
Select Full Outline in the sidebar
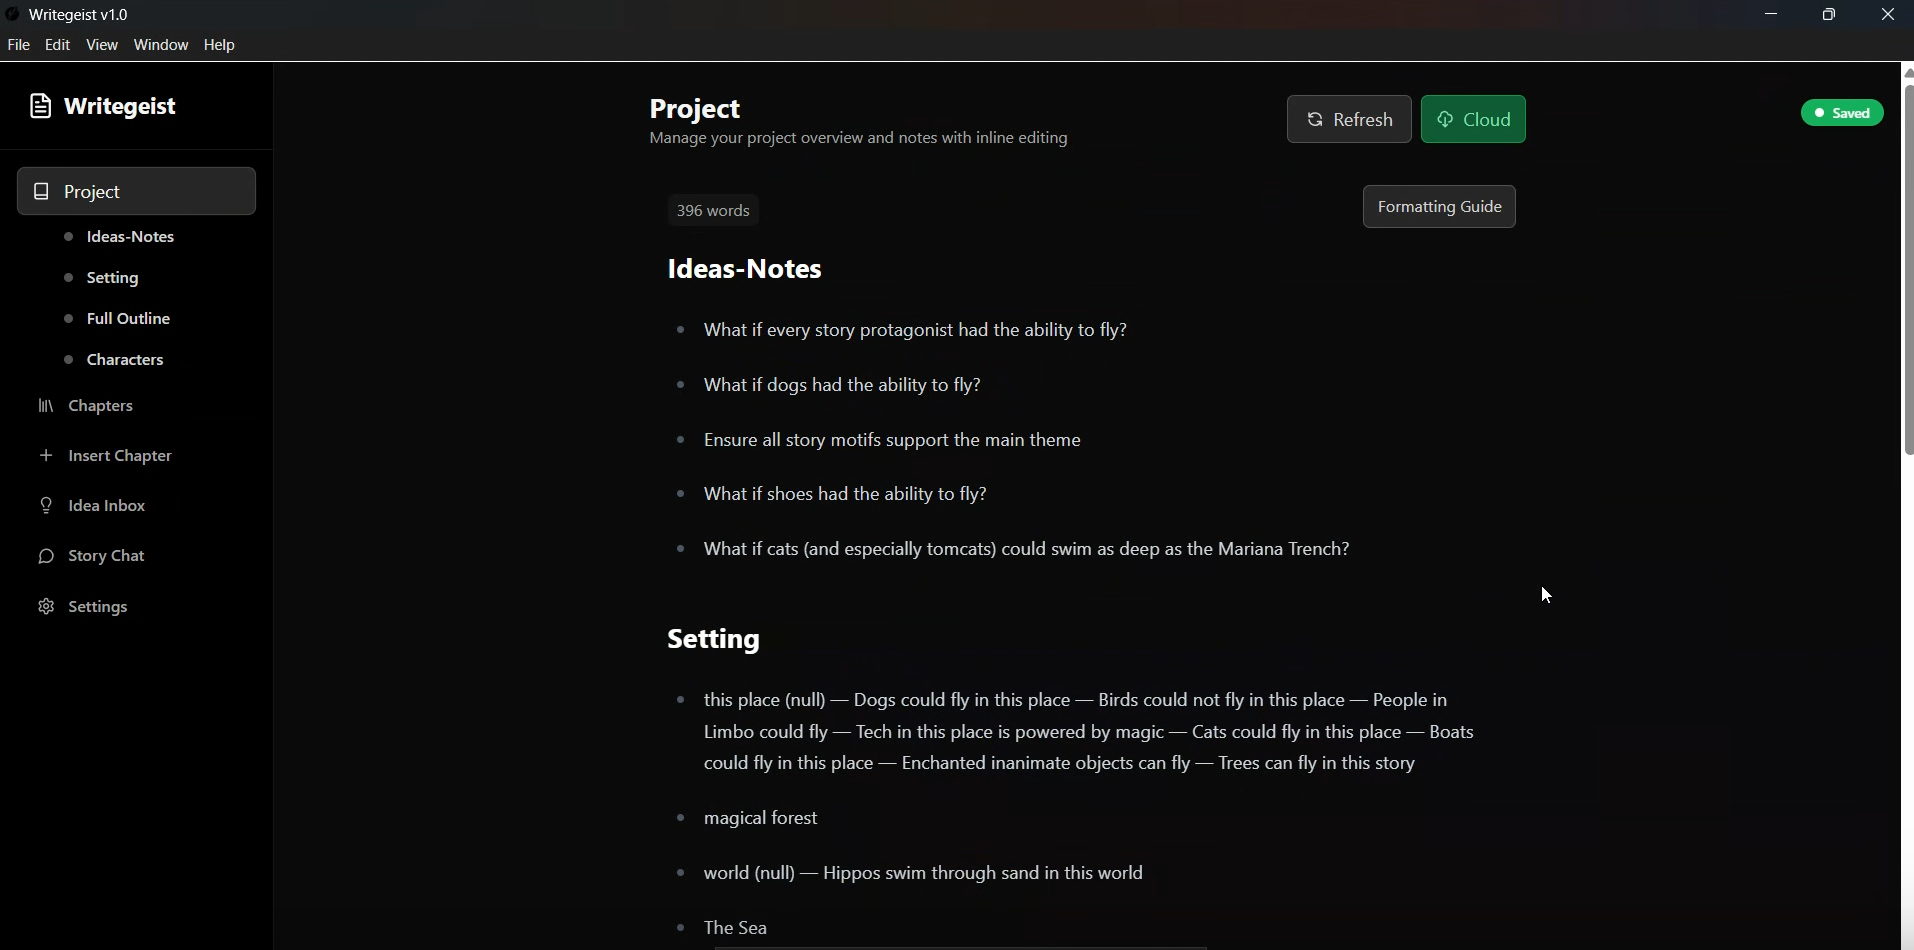click(x=129, y=320)
